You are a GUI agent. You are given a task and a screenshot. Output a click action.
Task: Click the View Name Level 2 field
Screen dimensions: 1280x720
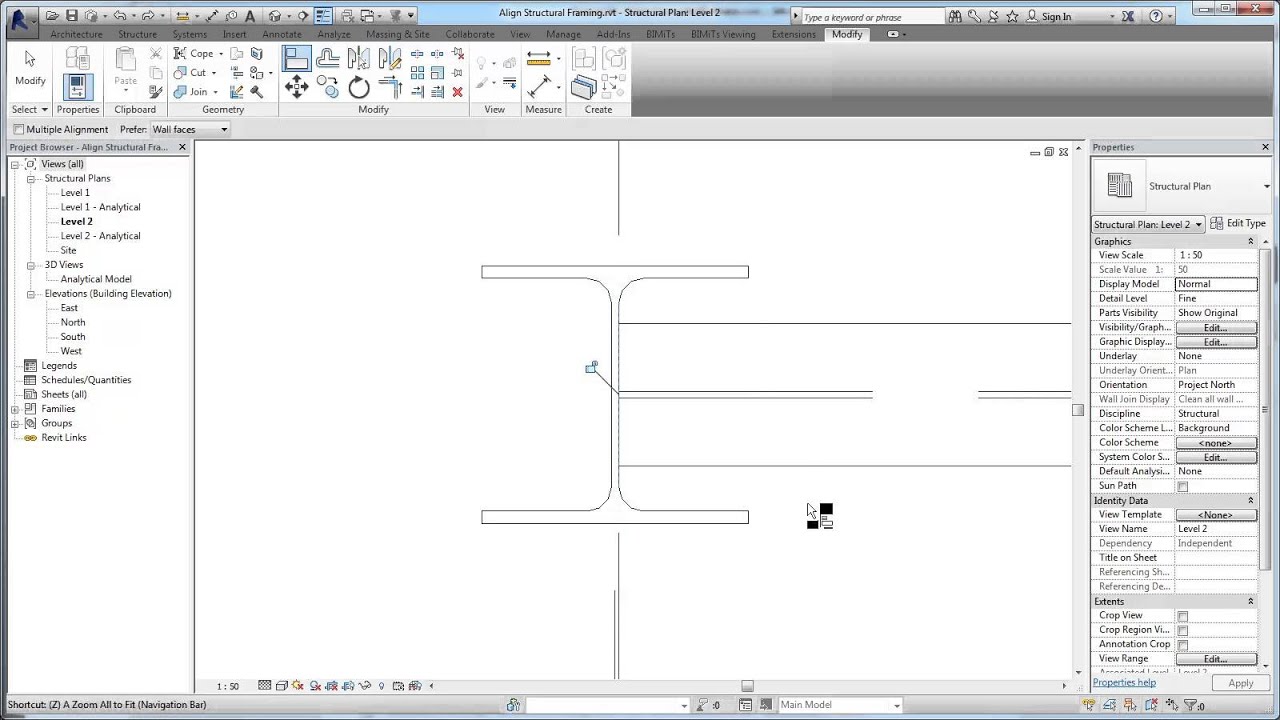coord(1216,529)
